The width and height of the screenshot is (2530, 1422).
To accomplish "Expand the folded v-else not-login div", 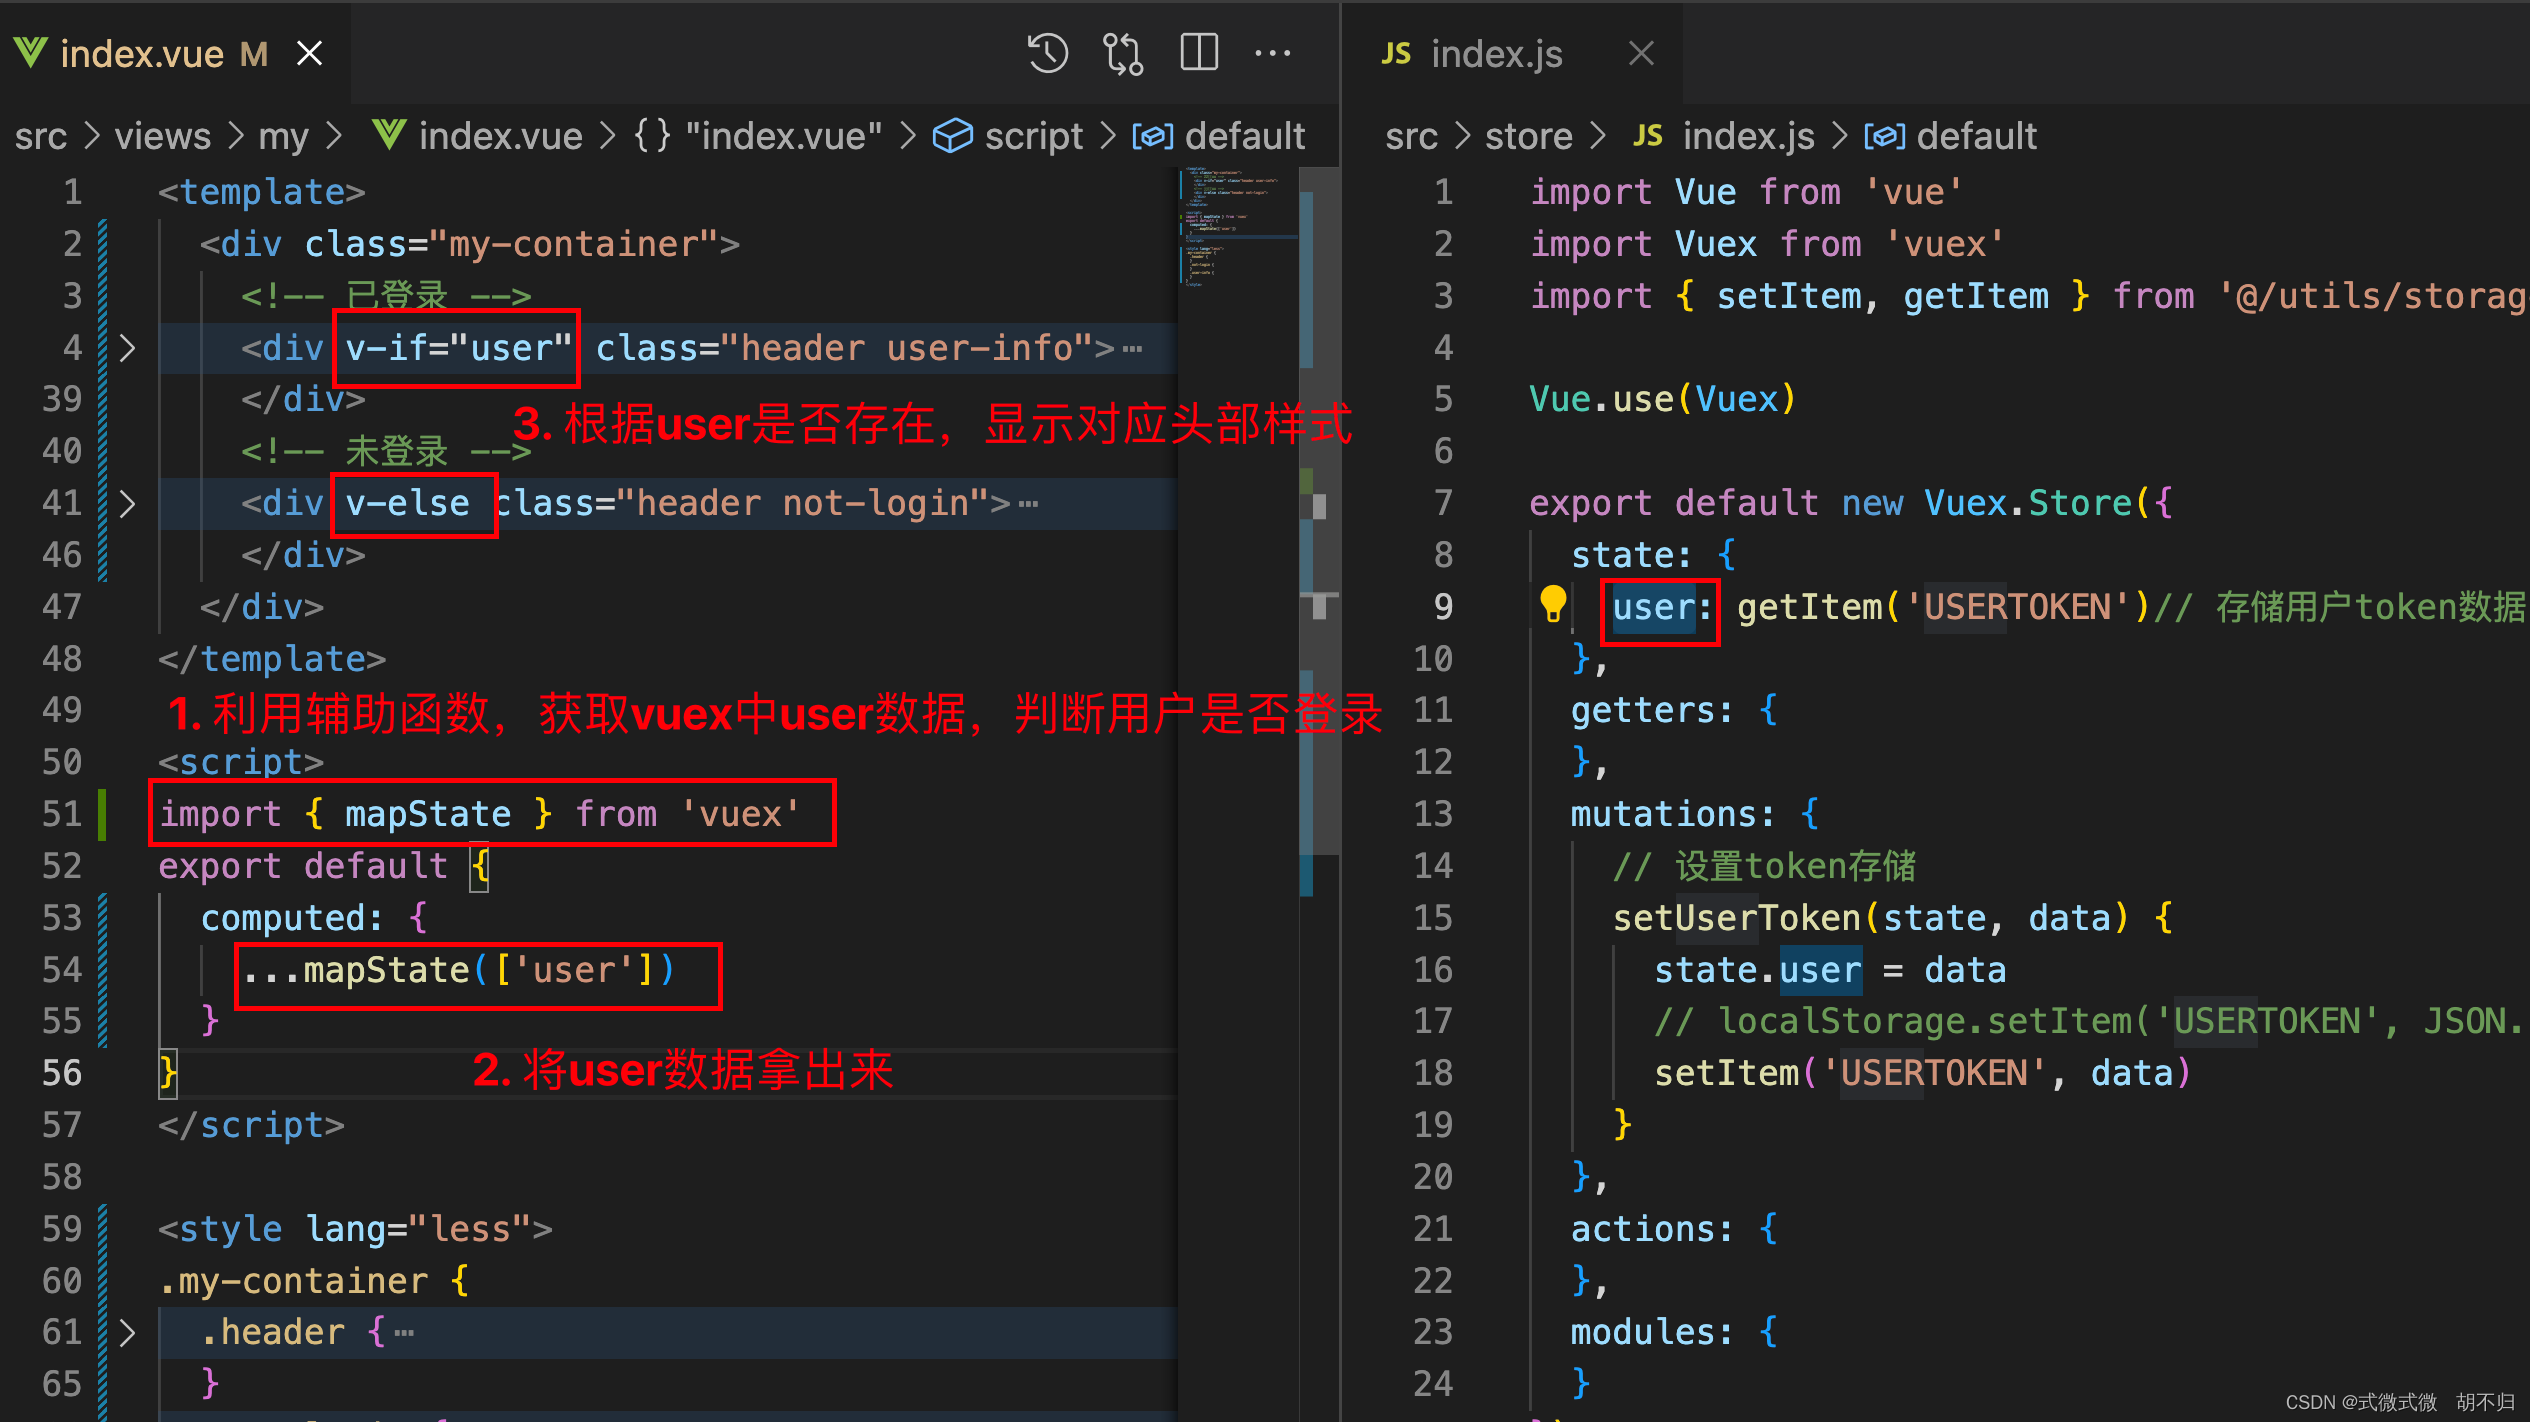I will pyautogui.click(x=127, y=503).
